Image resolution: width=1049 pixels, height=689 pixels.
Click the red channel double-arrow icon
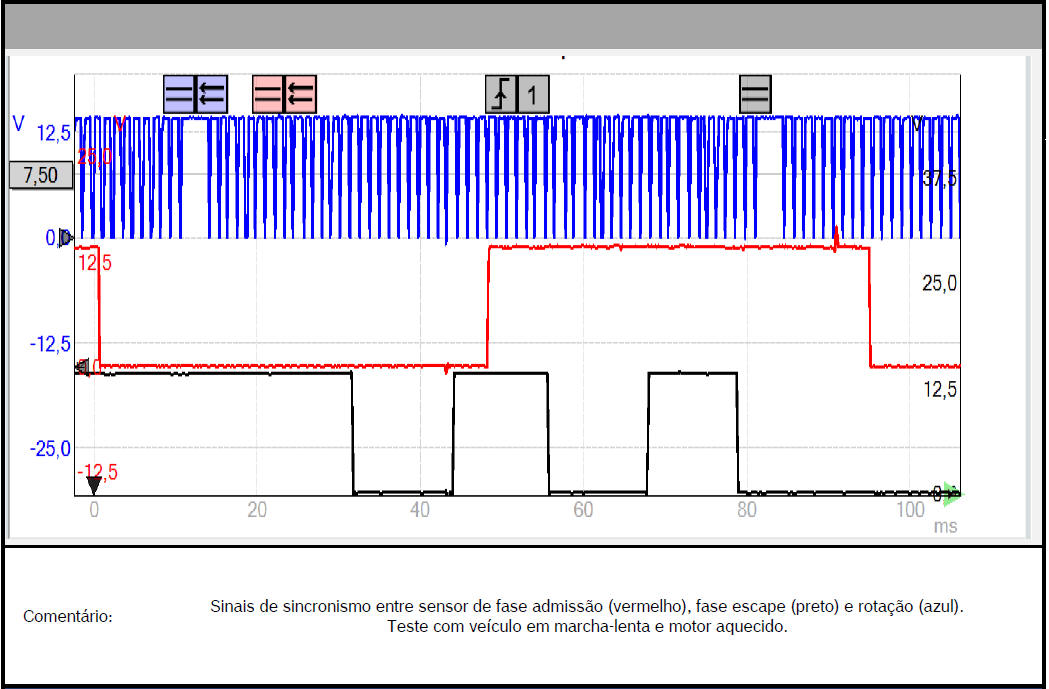(301, 95)
